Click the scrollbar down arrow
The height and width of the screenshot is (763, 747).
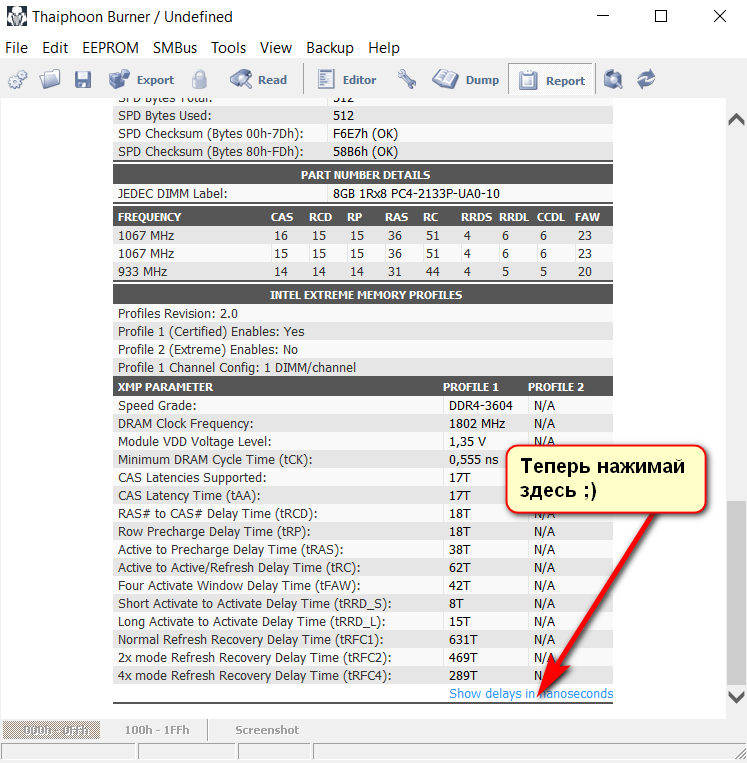pyautogui.click(x=736, y=696)
